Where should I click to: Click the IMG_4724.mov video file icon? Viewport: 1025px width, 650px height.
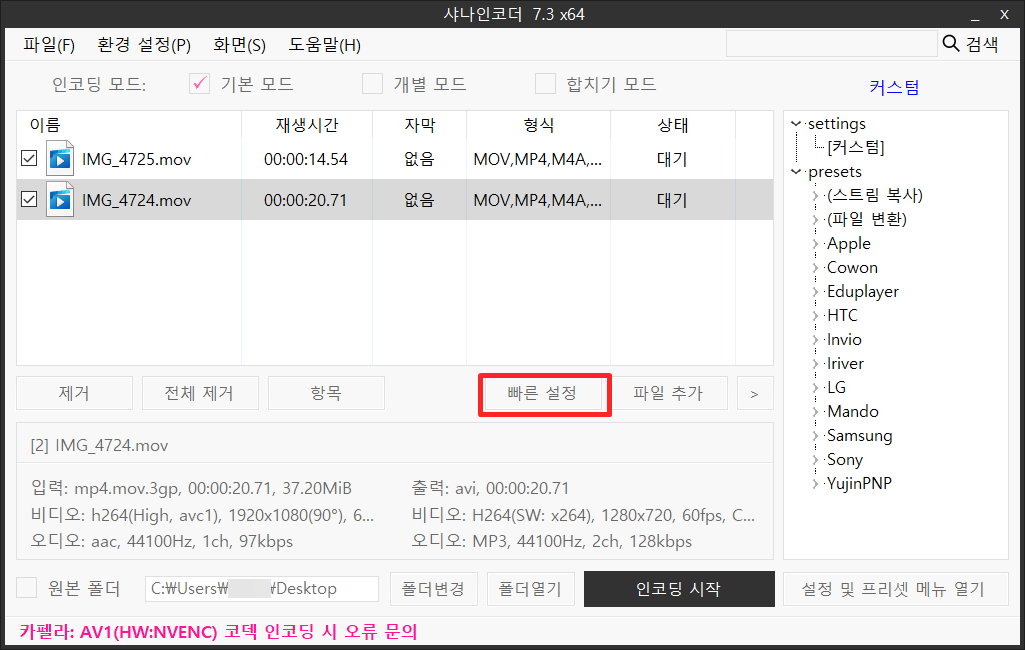(60, 199)
